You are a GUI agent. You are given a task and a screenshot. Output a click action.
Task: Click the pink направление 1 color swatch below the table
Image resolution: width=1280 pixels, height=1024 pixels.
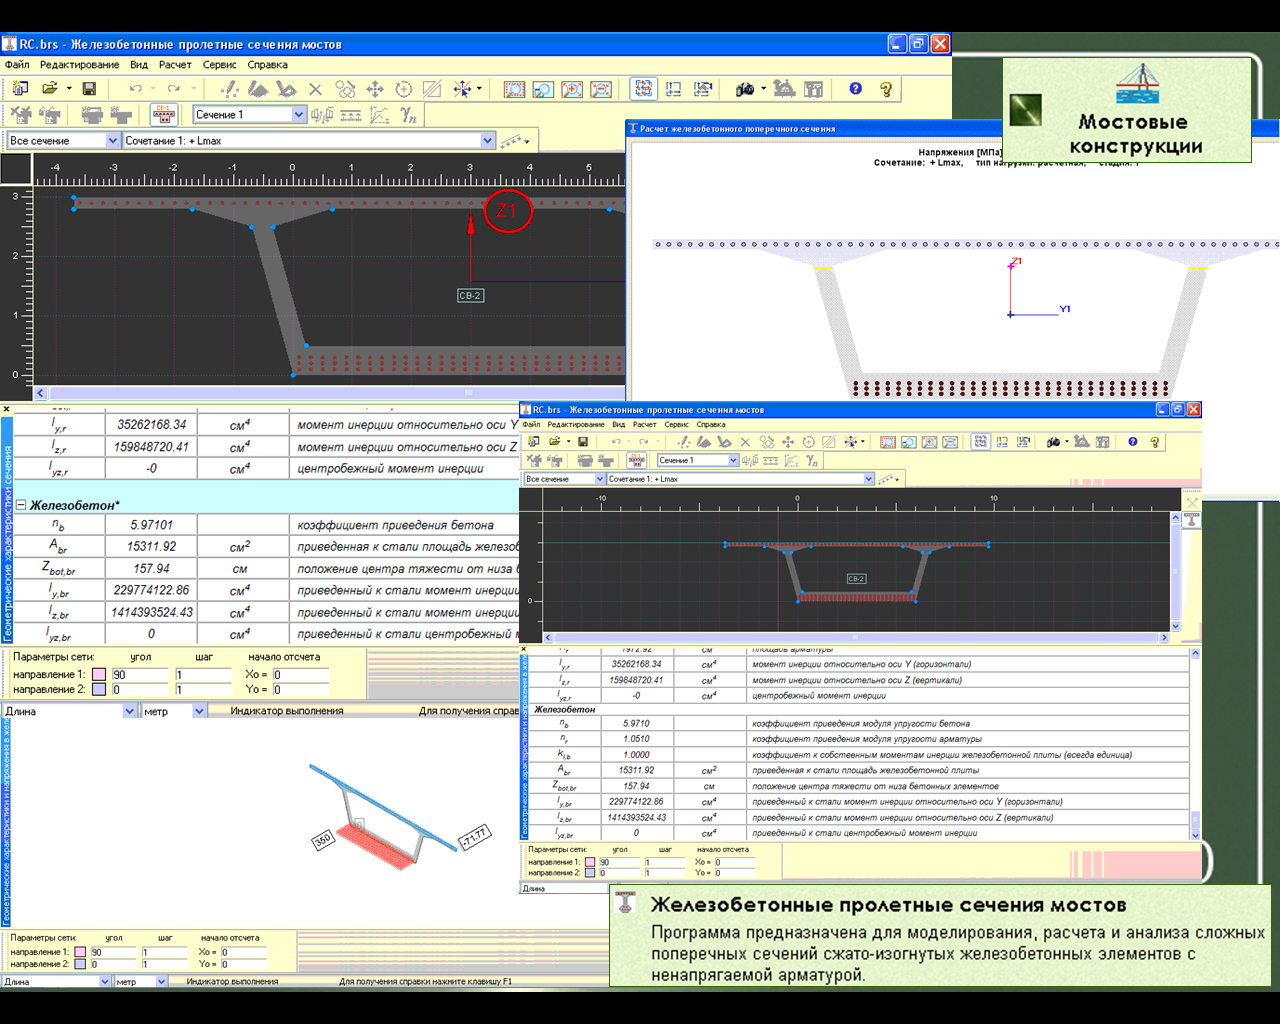(99, 674)
